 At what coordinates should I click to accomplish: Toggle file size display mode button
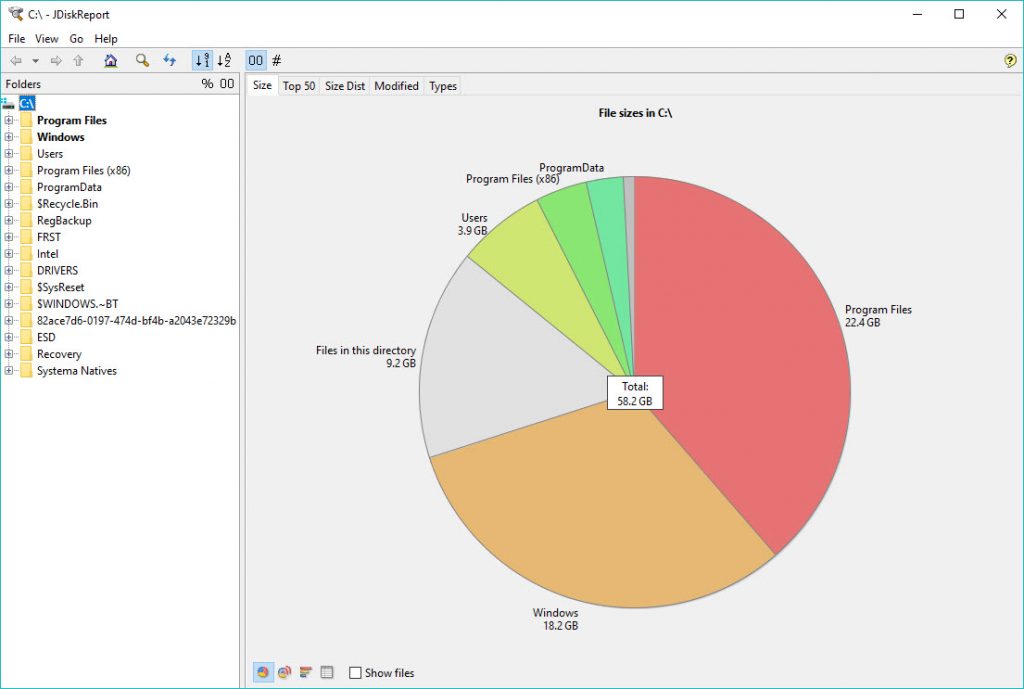coord(255,61)
